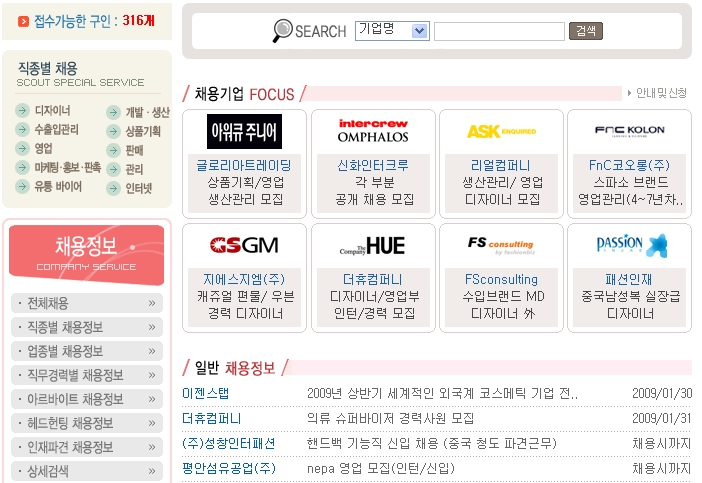Click the FnC KOLON logo

629,130
